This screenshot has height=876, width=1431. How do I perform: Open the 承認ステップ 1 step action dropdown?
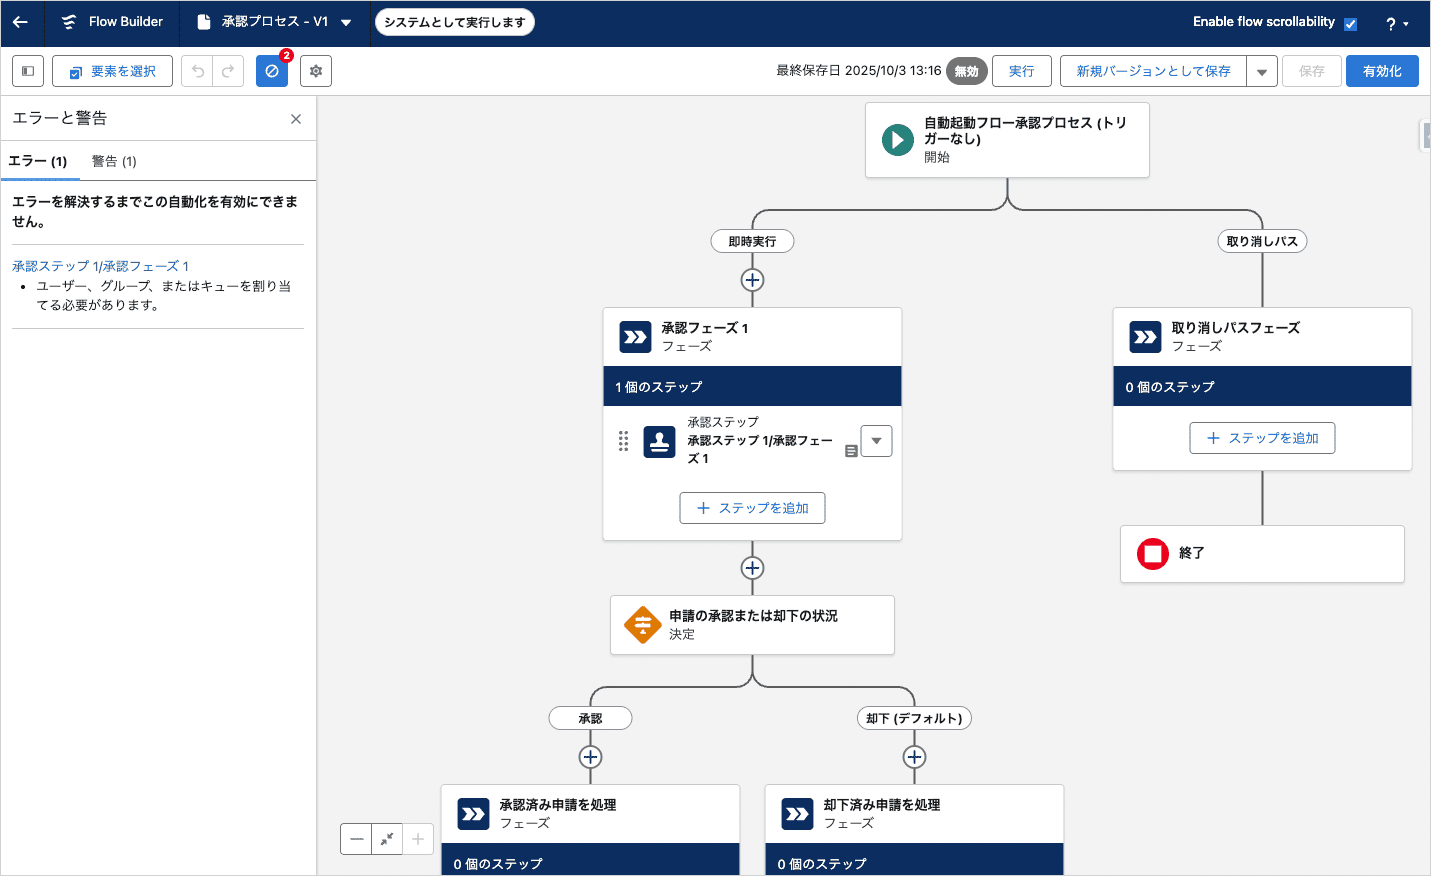tap(876, 441)
